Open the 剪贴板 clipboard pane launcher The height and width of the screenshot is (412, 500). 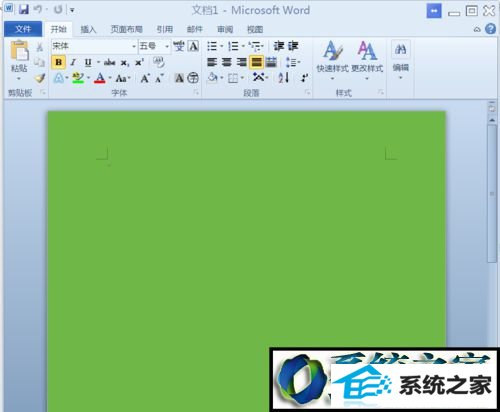[x=43, y=93]
